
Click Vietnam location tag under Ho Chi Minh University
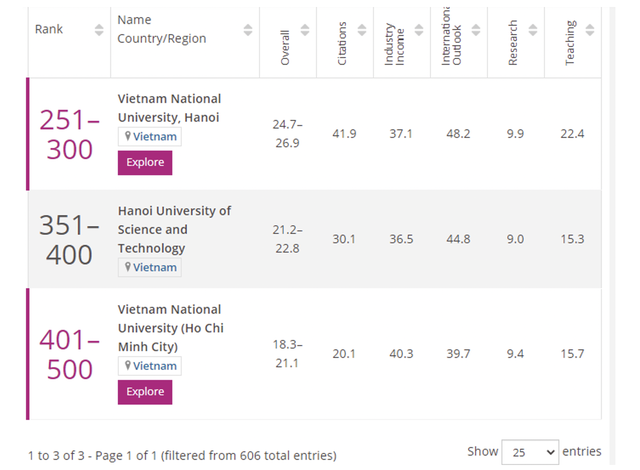pyautogui.click(x=151, y=366)
